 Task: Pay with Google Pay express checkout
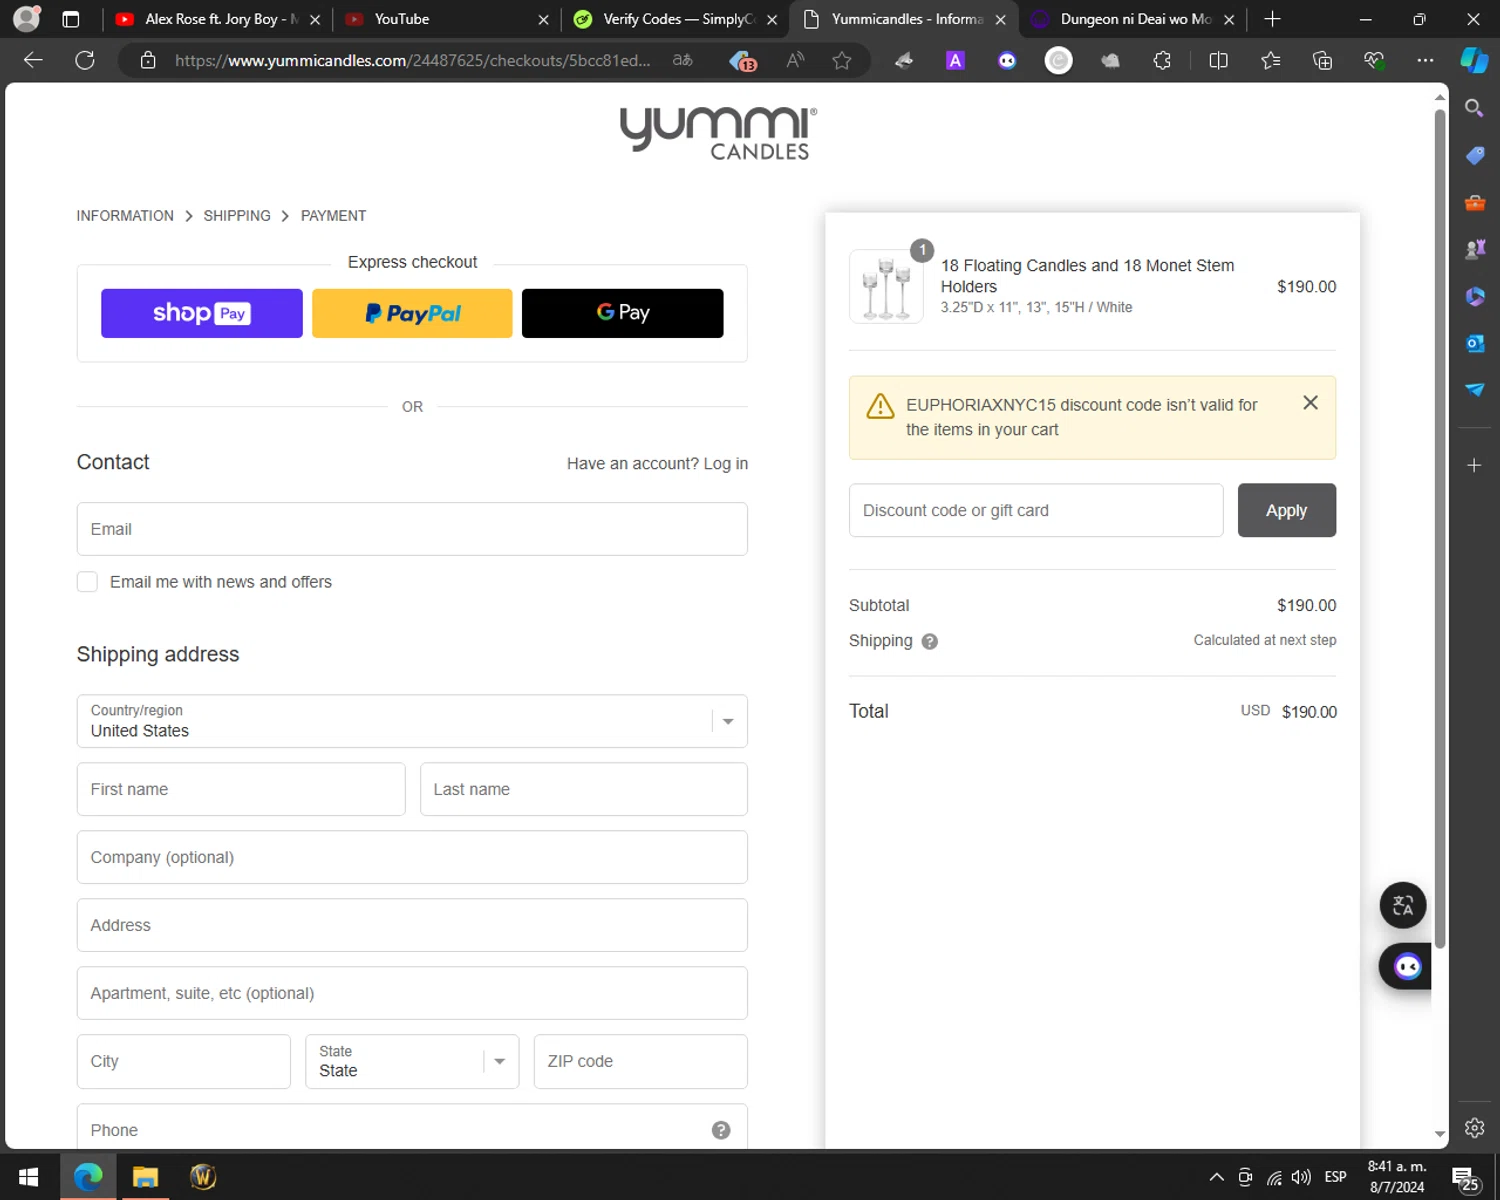[x=623, y=313]
